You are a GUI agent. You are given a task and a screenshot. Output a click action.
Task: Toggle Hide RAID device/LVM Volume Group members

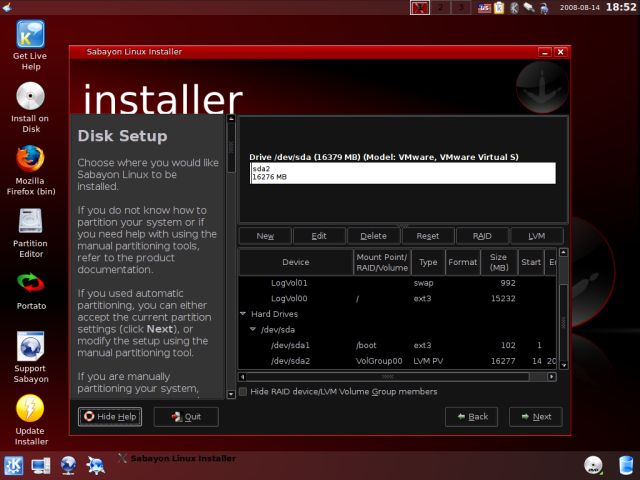(243, 392)
